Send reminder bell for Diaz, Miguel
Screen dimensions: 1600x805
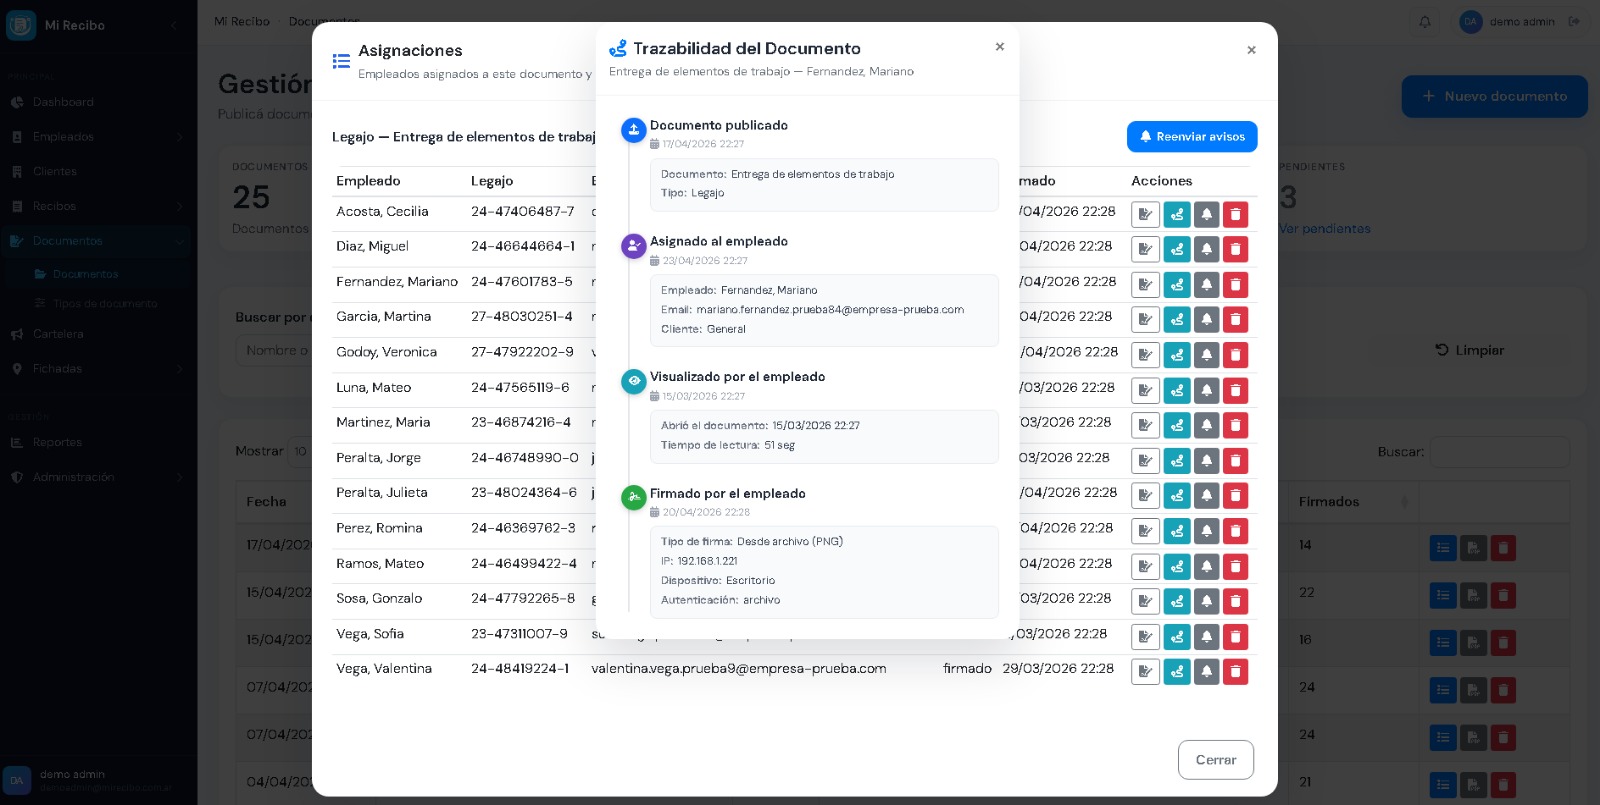1206,249
